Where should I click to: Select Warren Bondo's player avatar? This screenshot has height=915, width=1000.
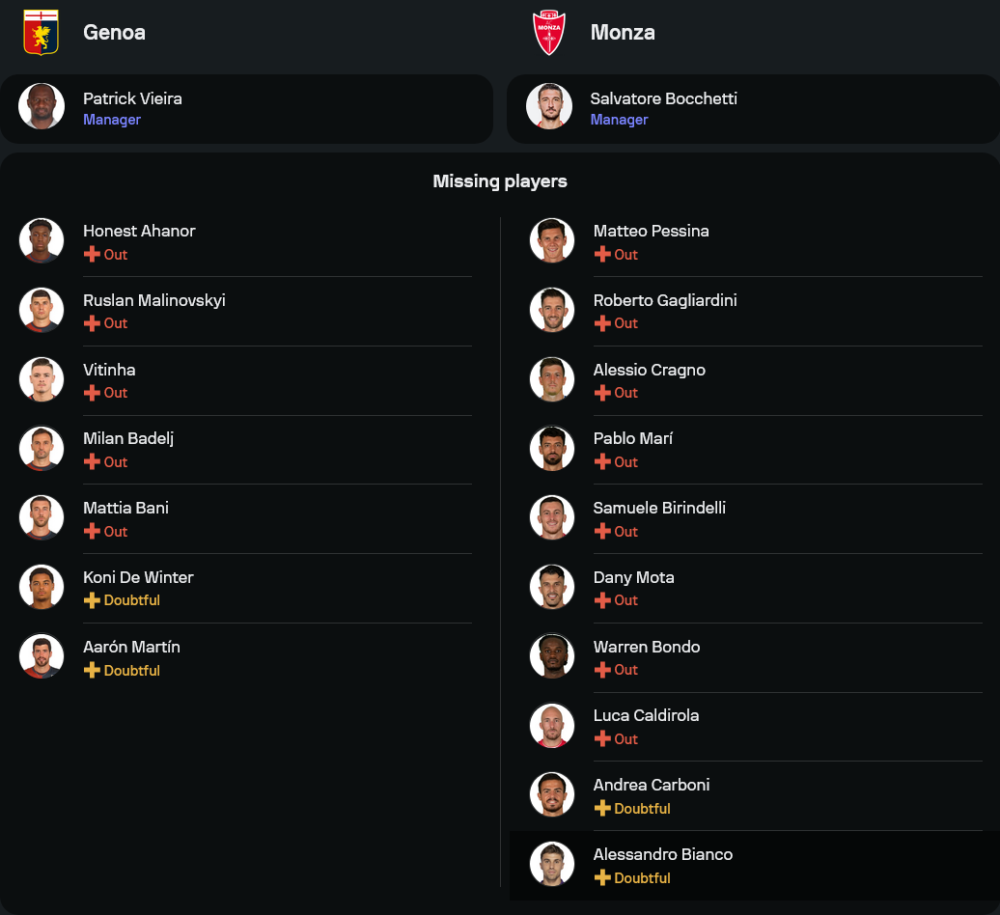point(552,656)
